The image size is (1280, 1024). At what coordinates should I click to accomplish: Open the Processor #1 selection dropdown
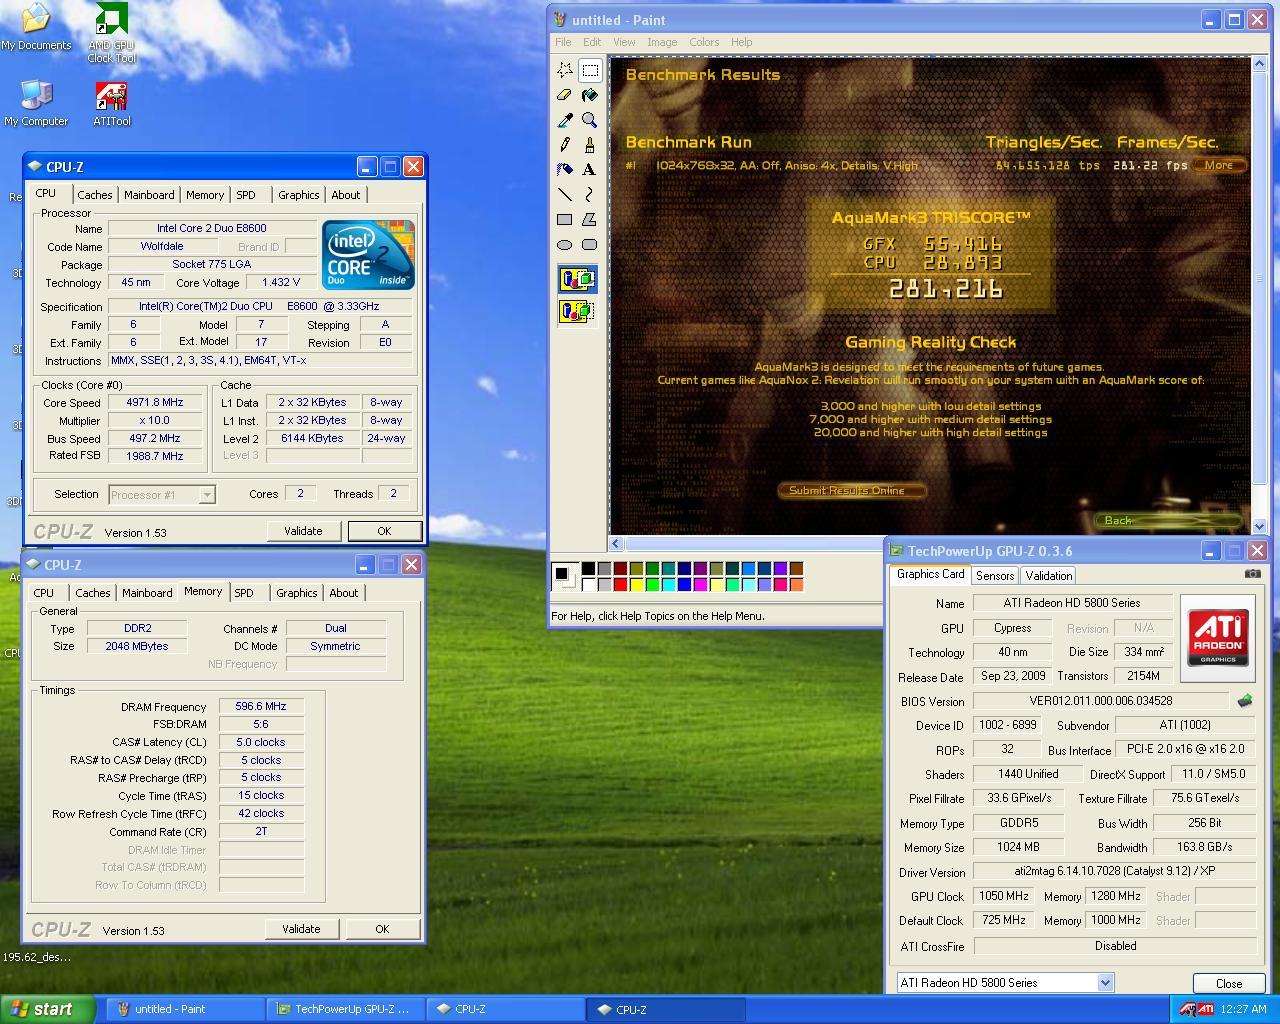tap(206, 494)
